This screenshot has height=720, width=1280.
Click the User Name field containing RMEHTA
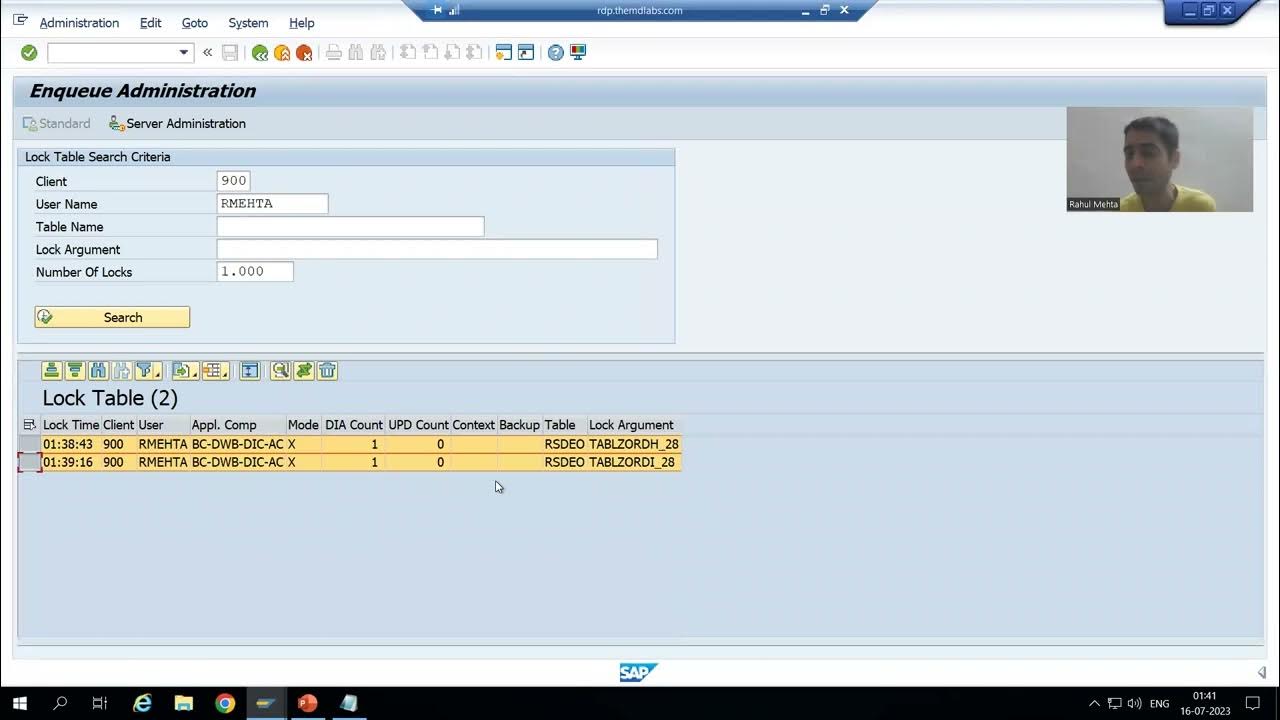pyautogui.click(x=272, y=203)
